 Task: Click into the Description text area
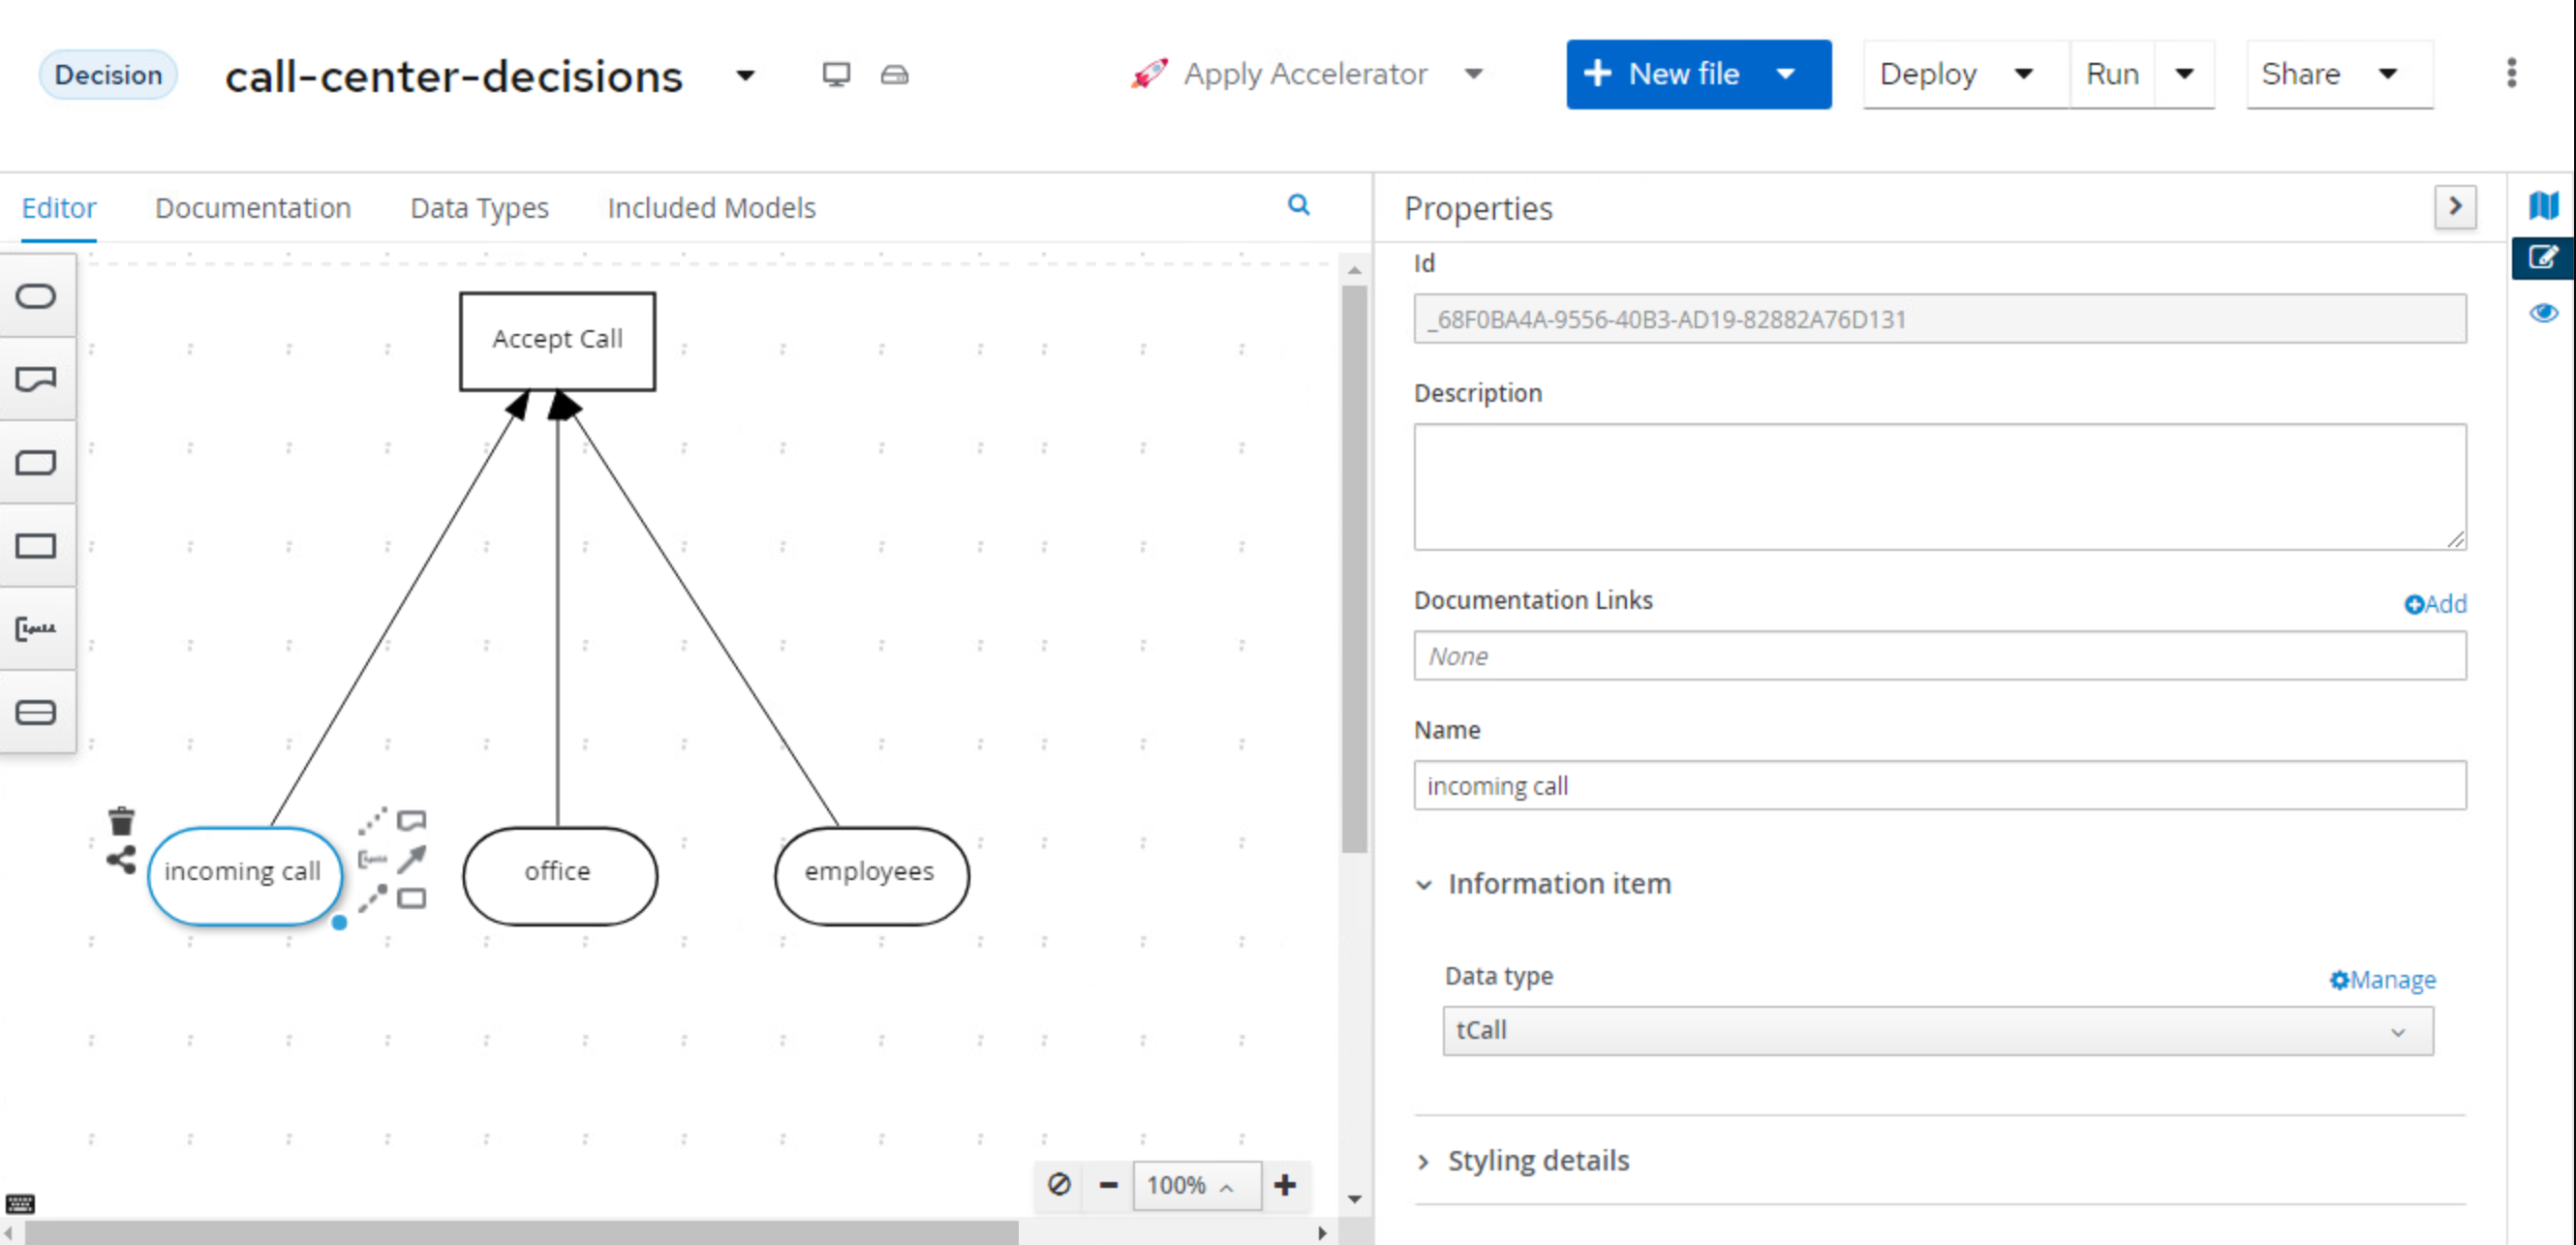pos(1939,487)
